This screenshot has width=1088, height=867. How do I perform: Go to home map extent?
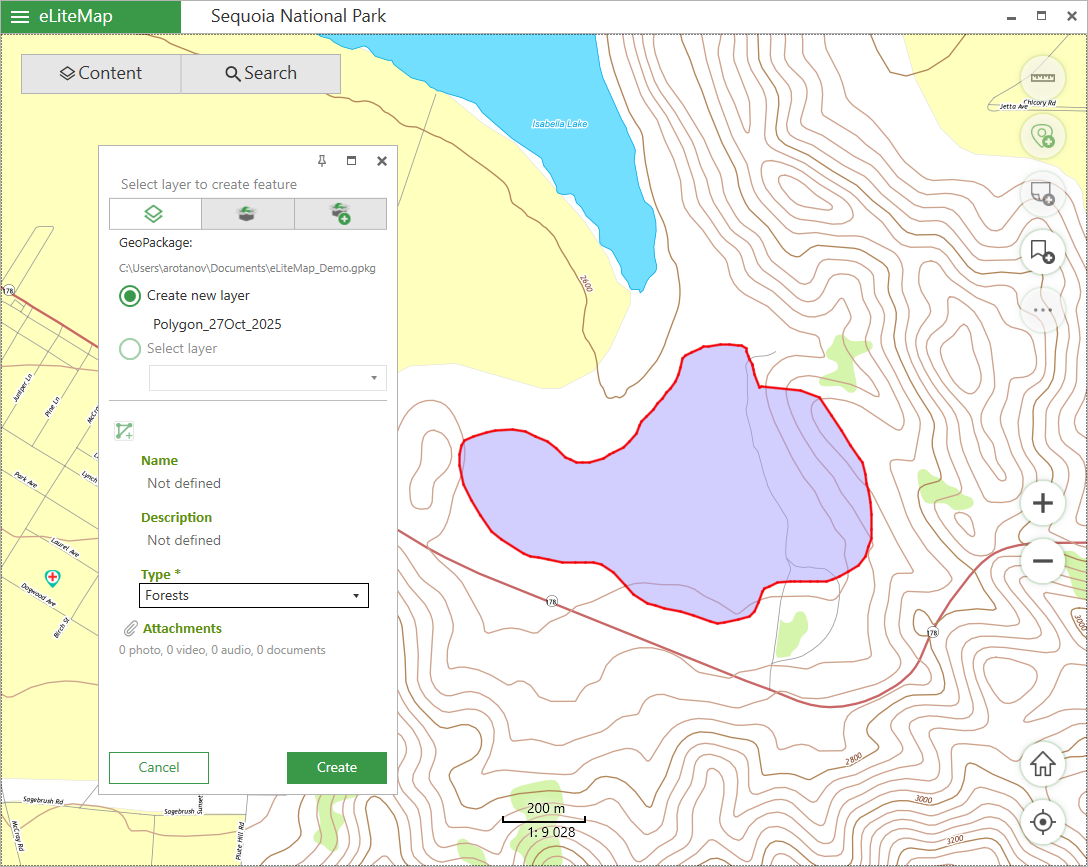pyautogui.click(x=1042, y=764)
